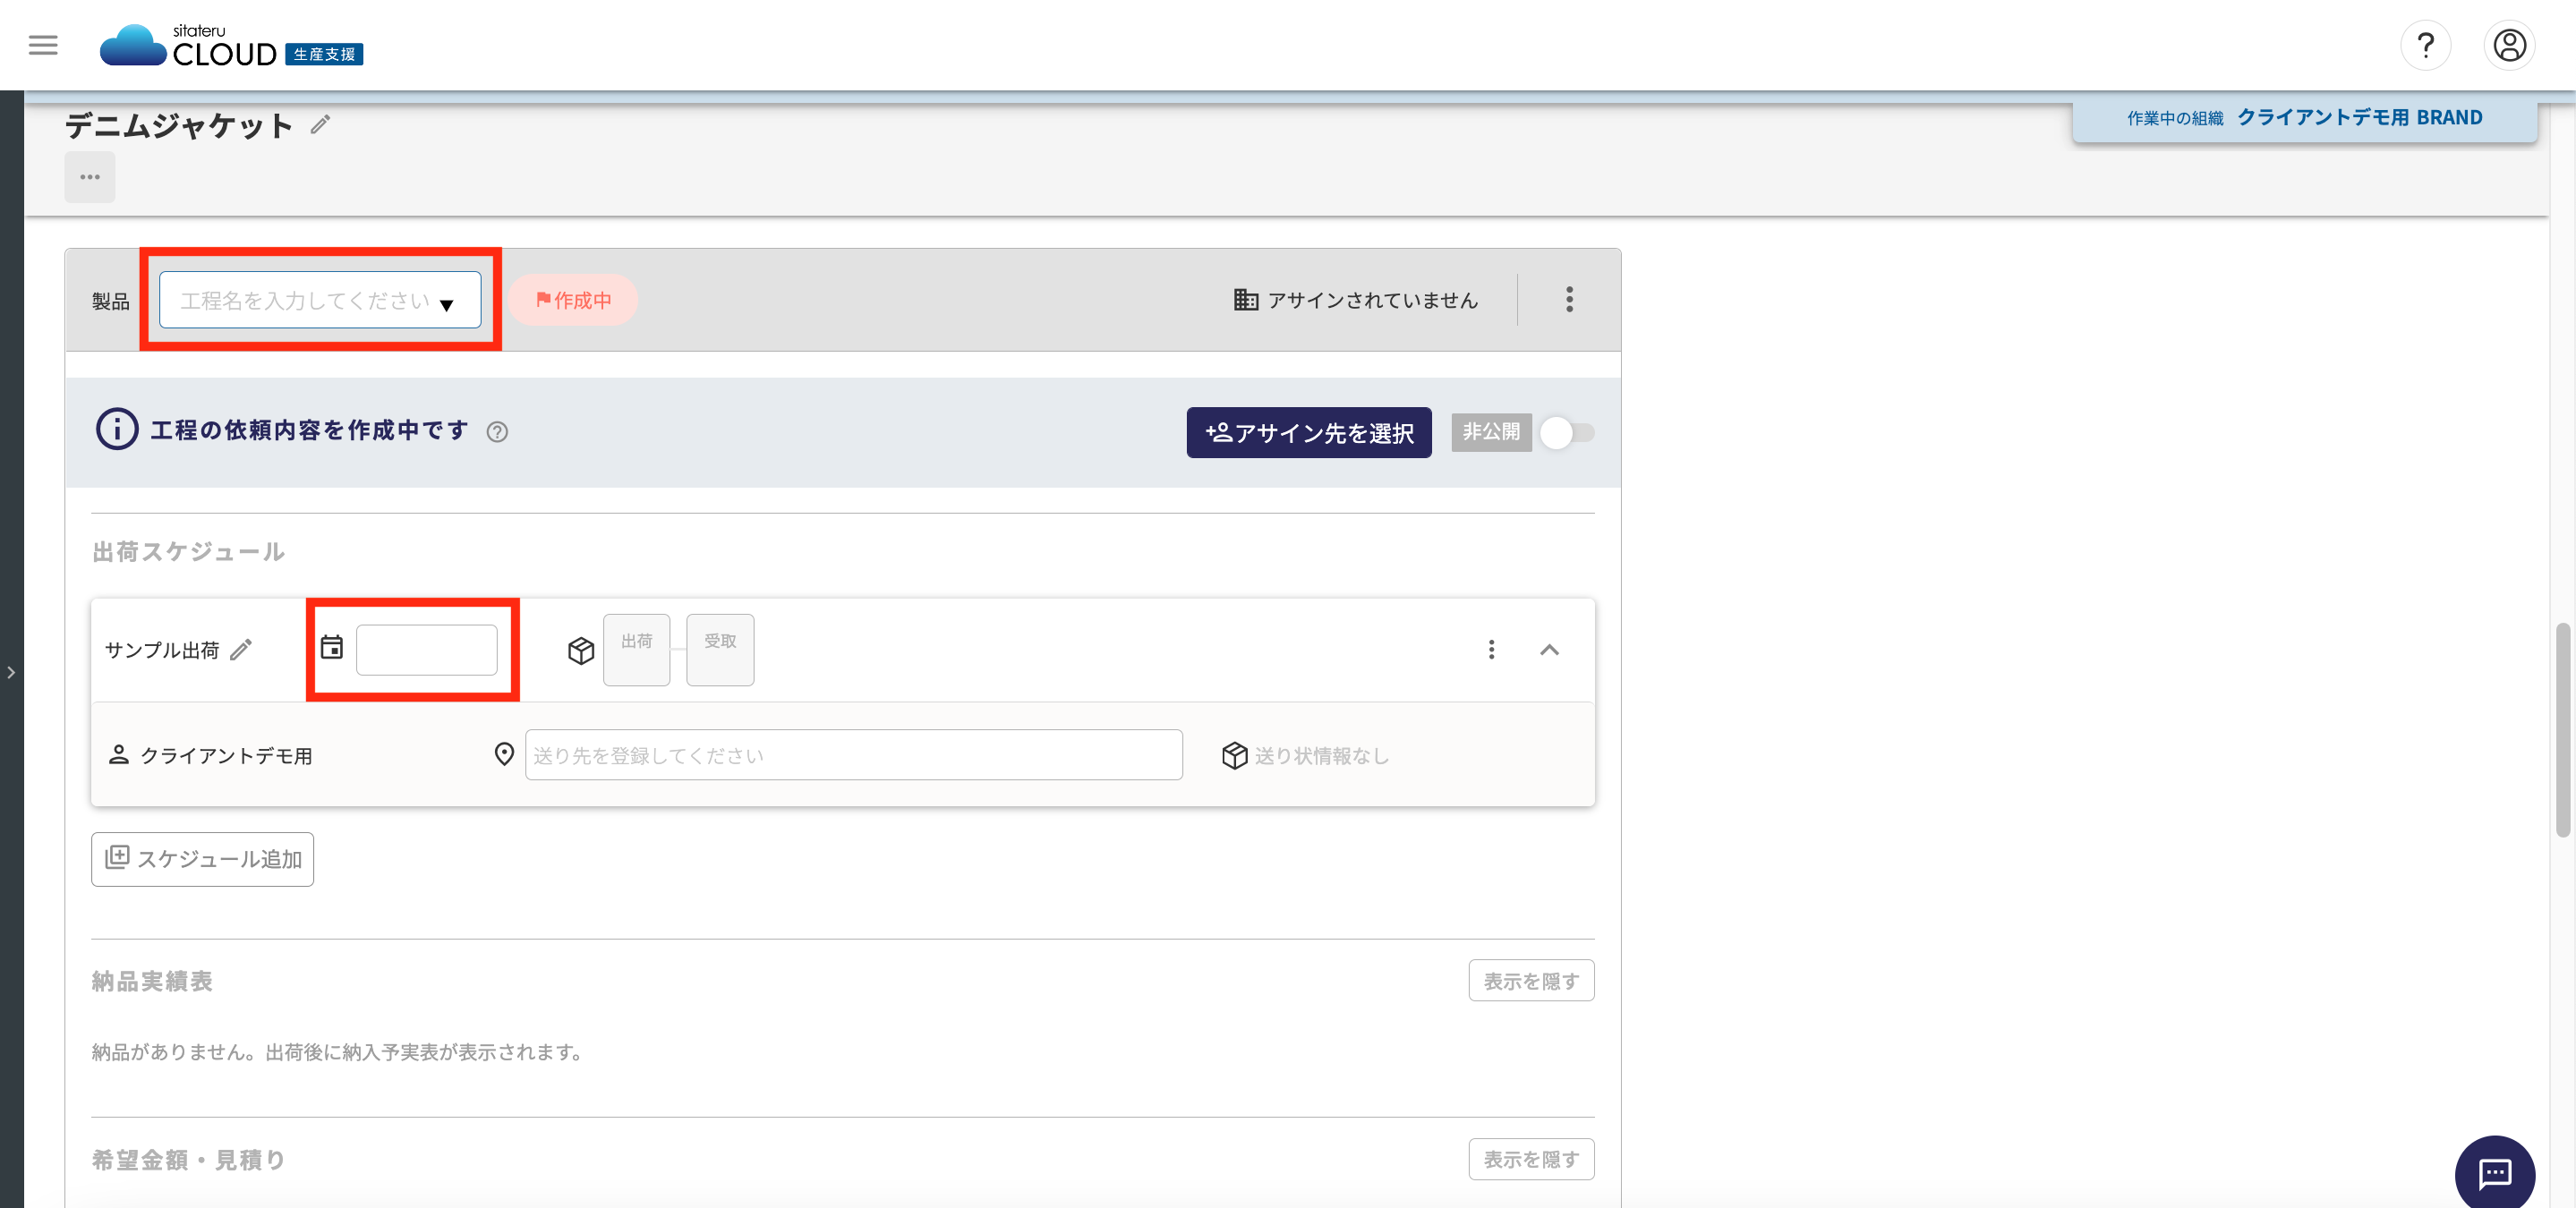The image size is (2576, 1208).
Task: Open the user account profile icon
Action: tap(2509, 46)
